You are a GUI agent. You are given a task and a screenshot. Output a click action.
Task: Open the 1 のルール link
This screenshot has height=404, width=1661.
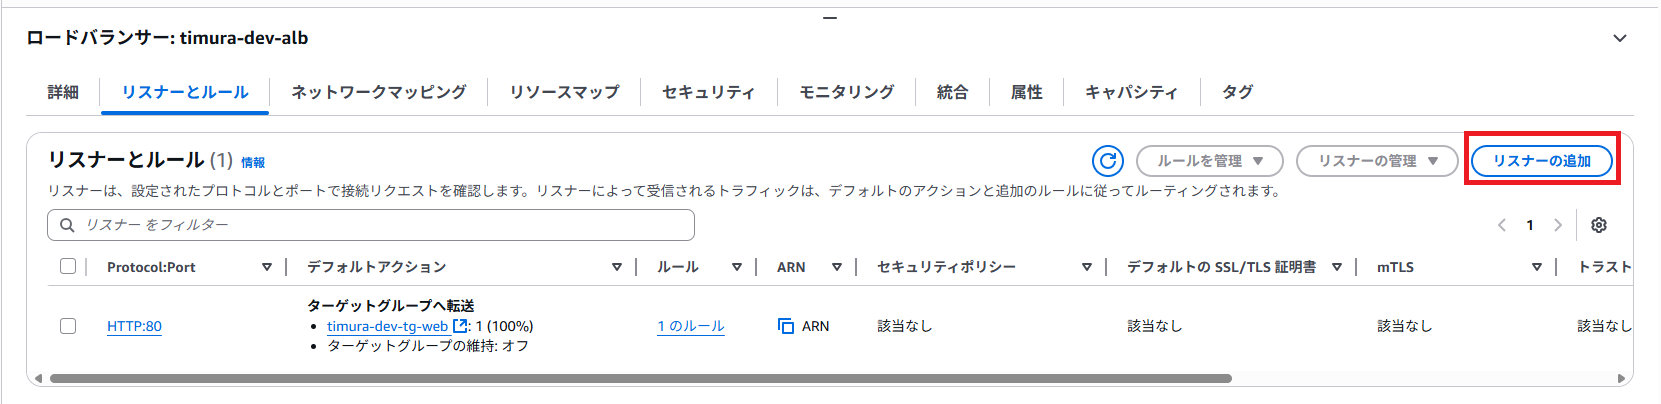(x=691, y=326)
